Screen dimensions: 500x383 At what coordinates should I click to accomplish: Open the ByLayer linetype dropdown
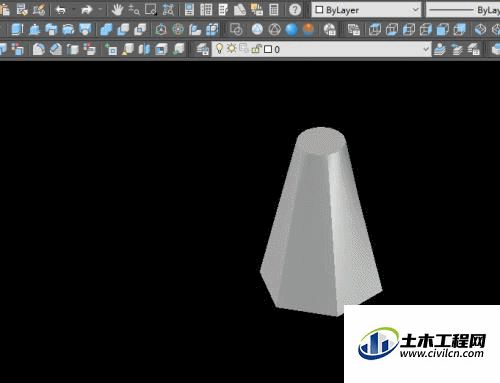464,10
